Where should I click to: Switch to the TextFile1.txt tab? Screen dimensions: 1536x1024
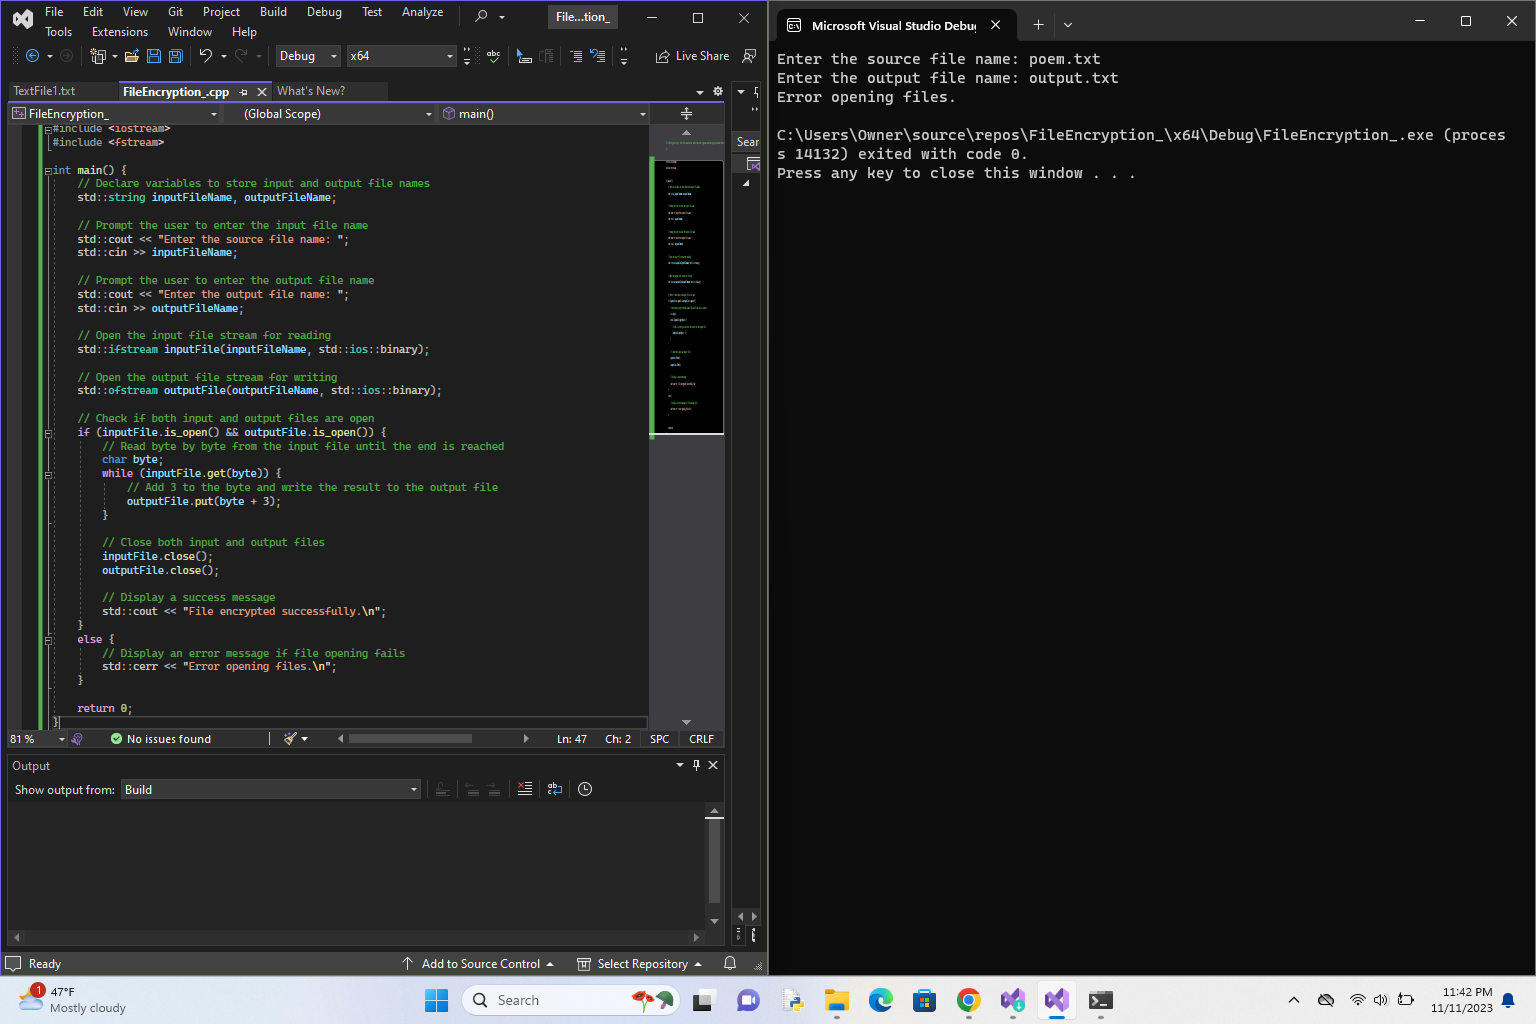[44, 91]
